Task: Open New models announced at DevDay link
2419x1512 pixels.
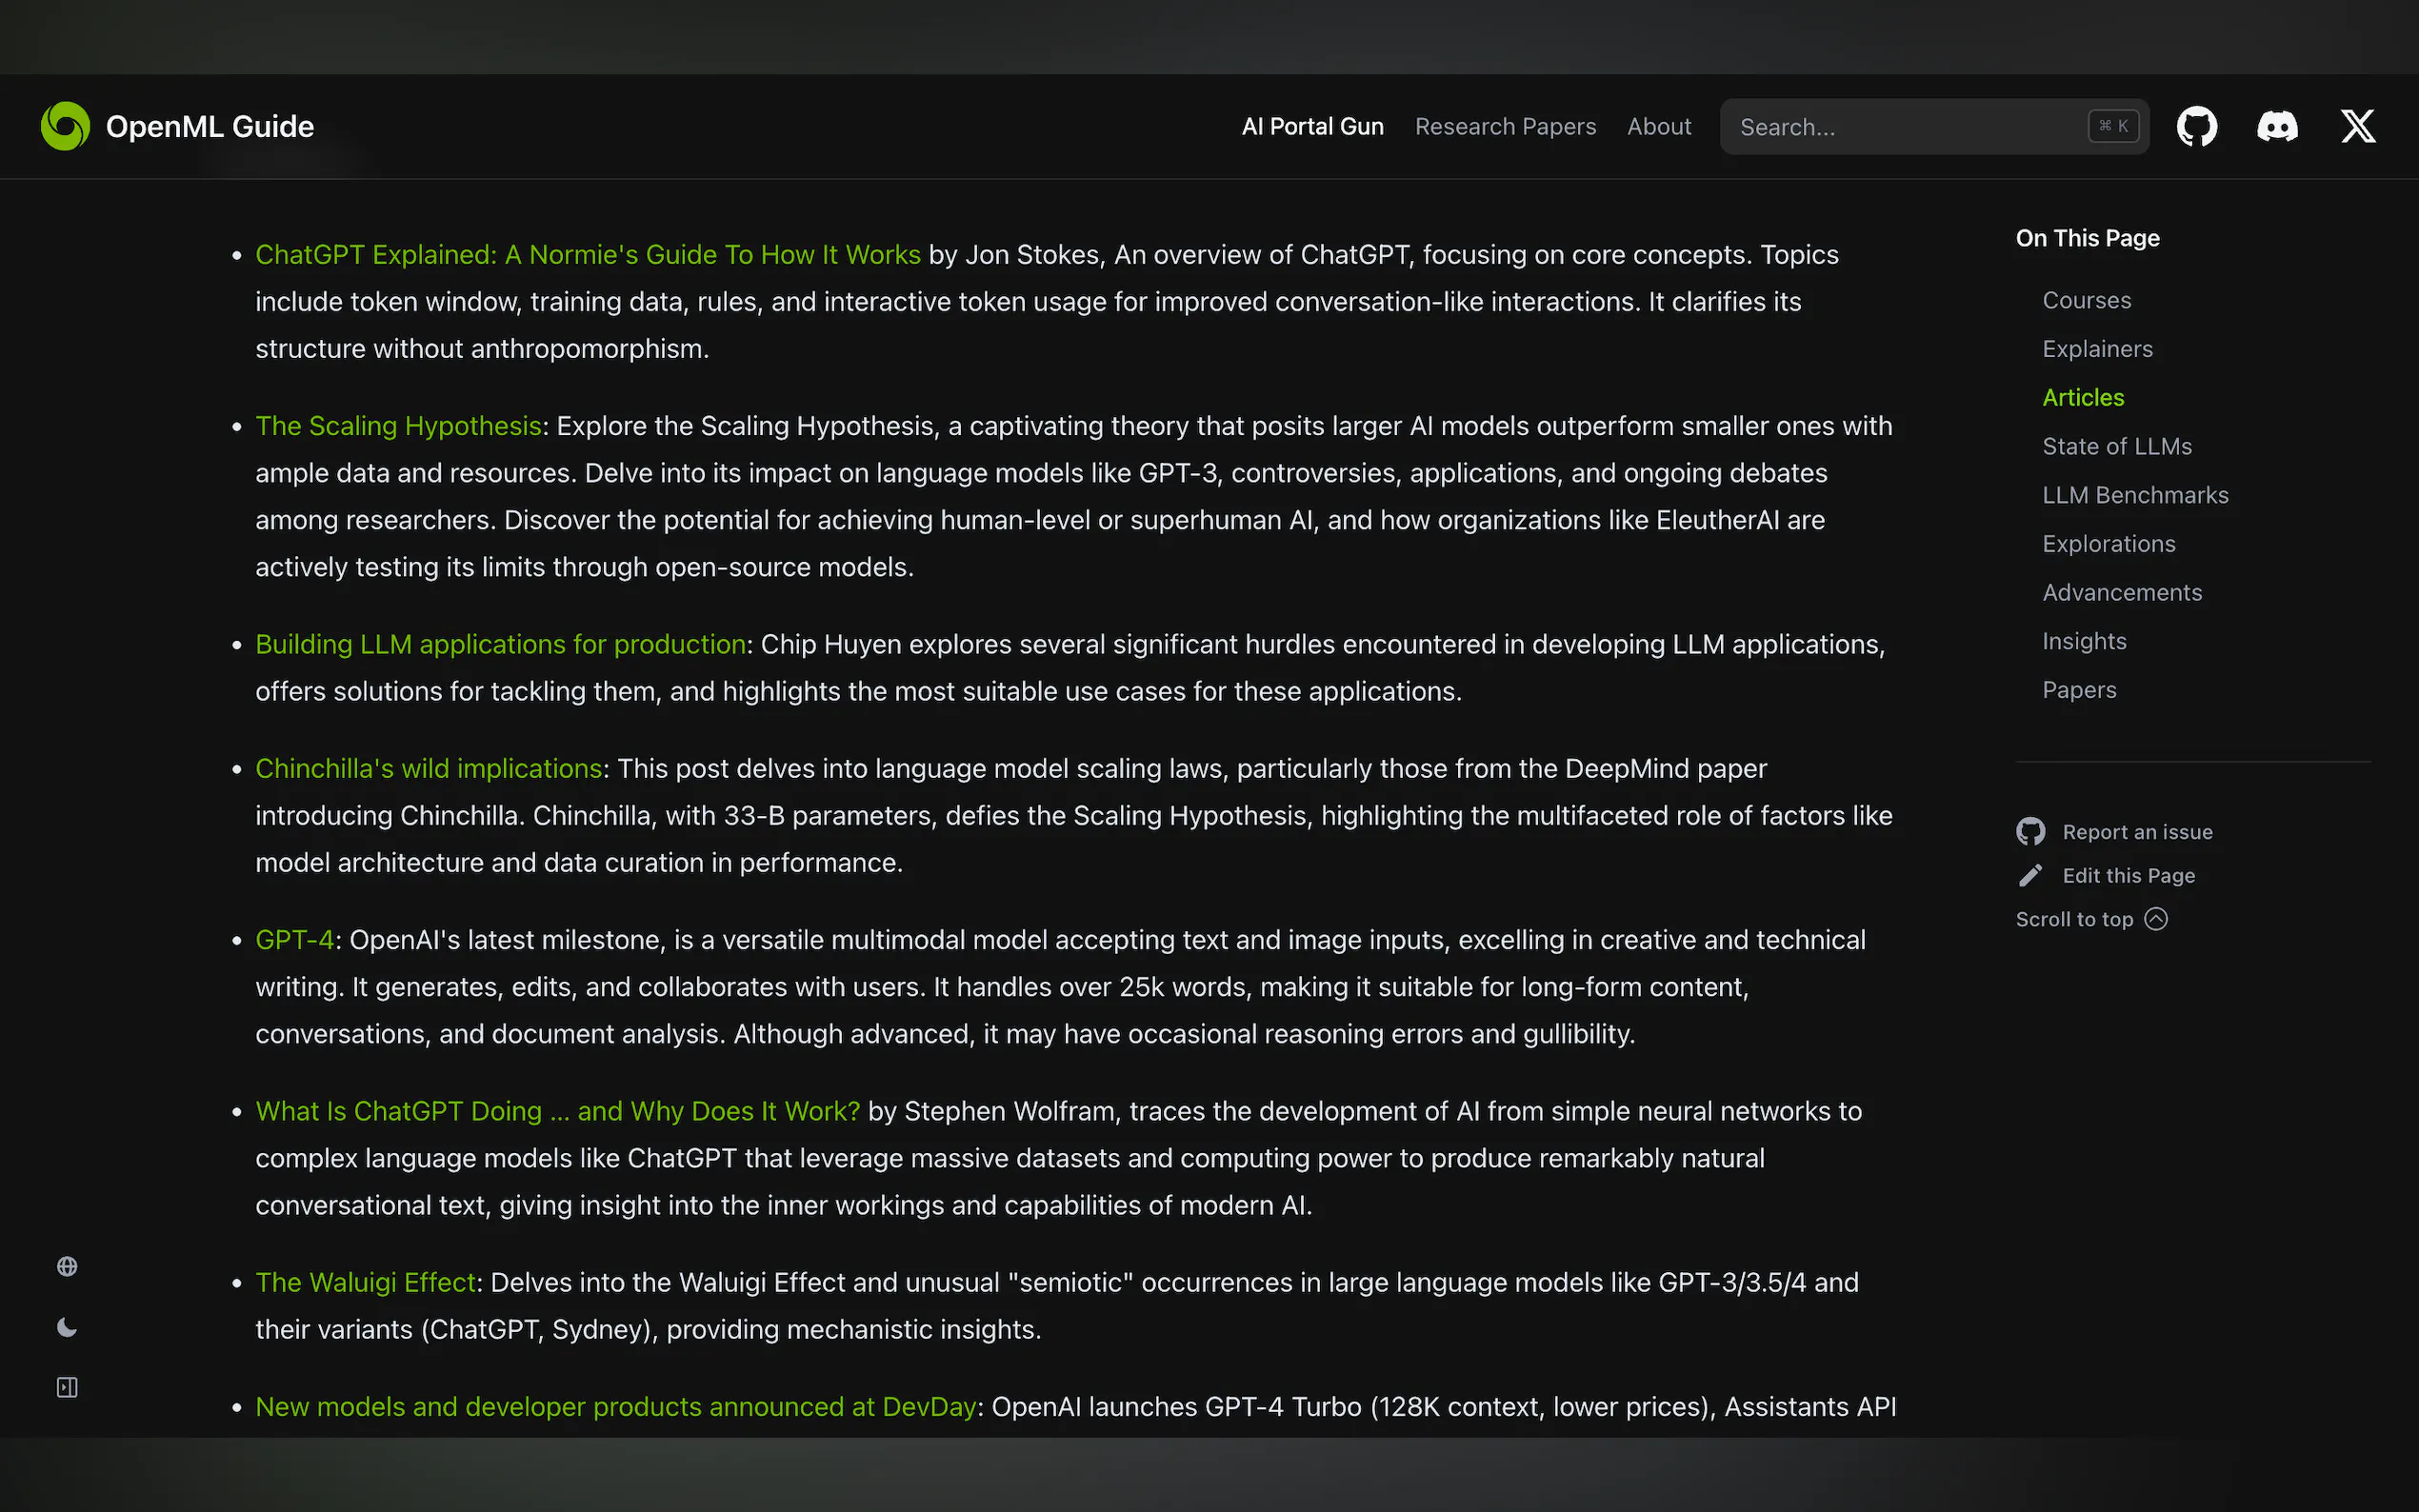Action: pos(616,1407)
